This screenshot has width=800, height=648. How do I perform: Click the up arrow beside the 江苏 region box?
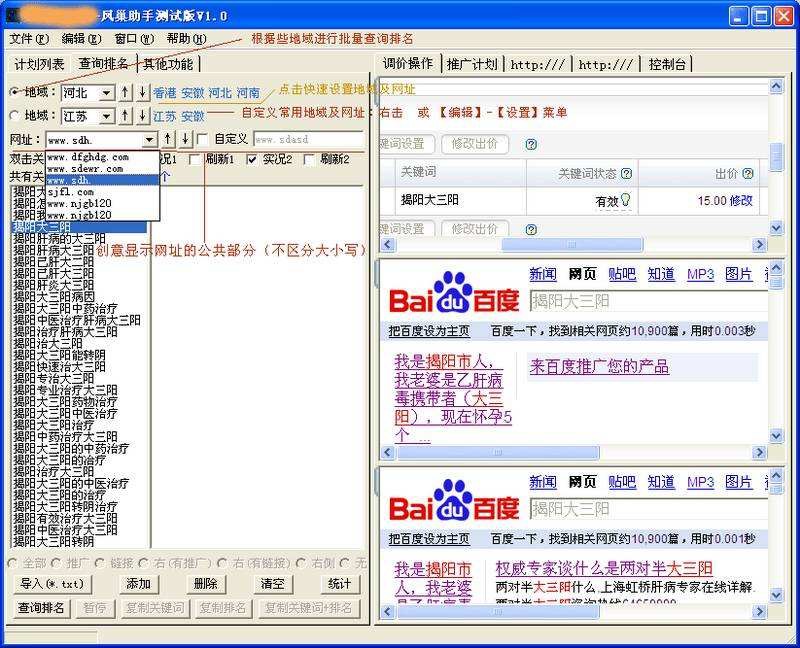click(x=125, y=116)
